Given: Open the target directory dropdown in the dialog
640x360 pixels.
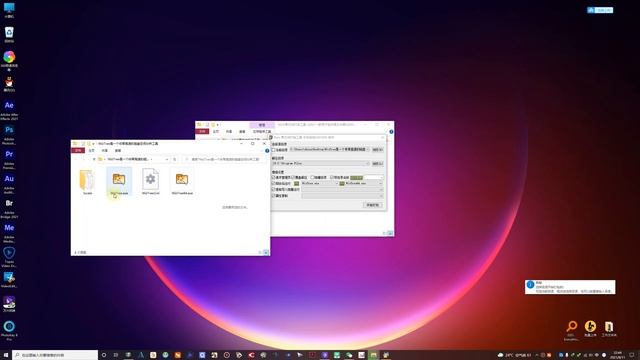Looking at the screenshot, I should click(x=367, y=164).
